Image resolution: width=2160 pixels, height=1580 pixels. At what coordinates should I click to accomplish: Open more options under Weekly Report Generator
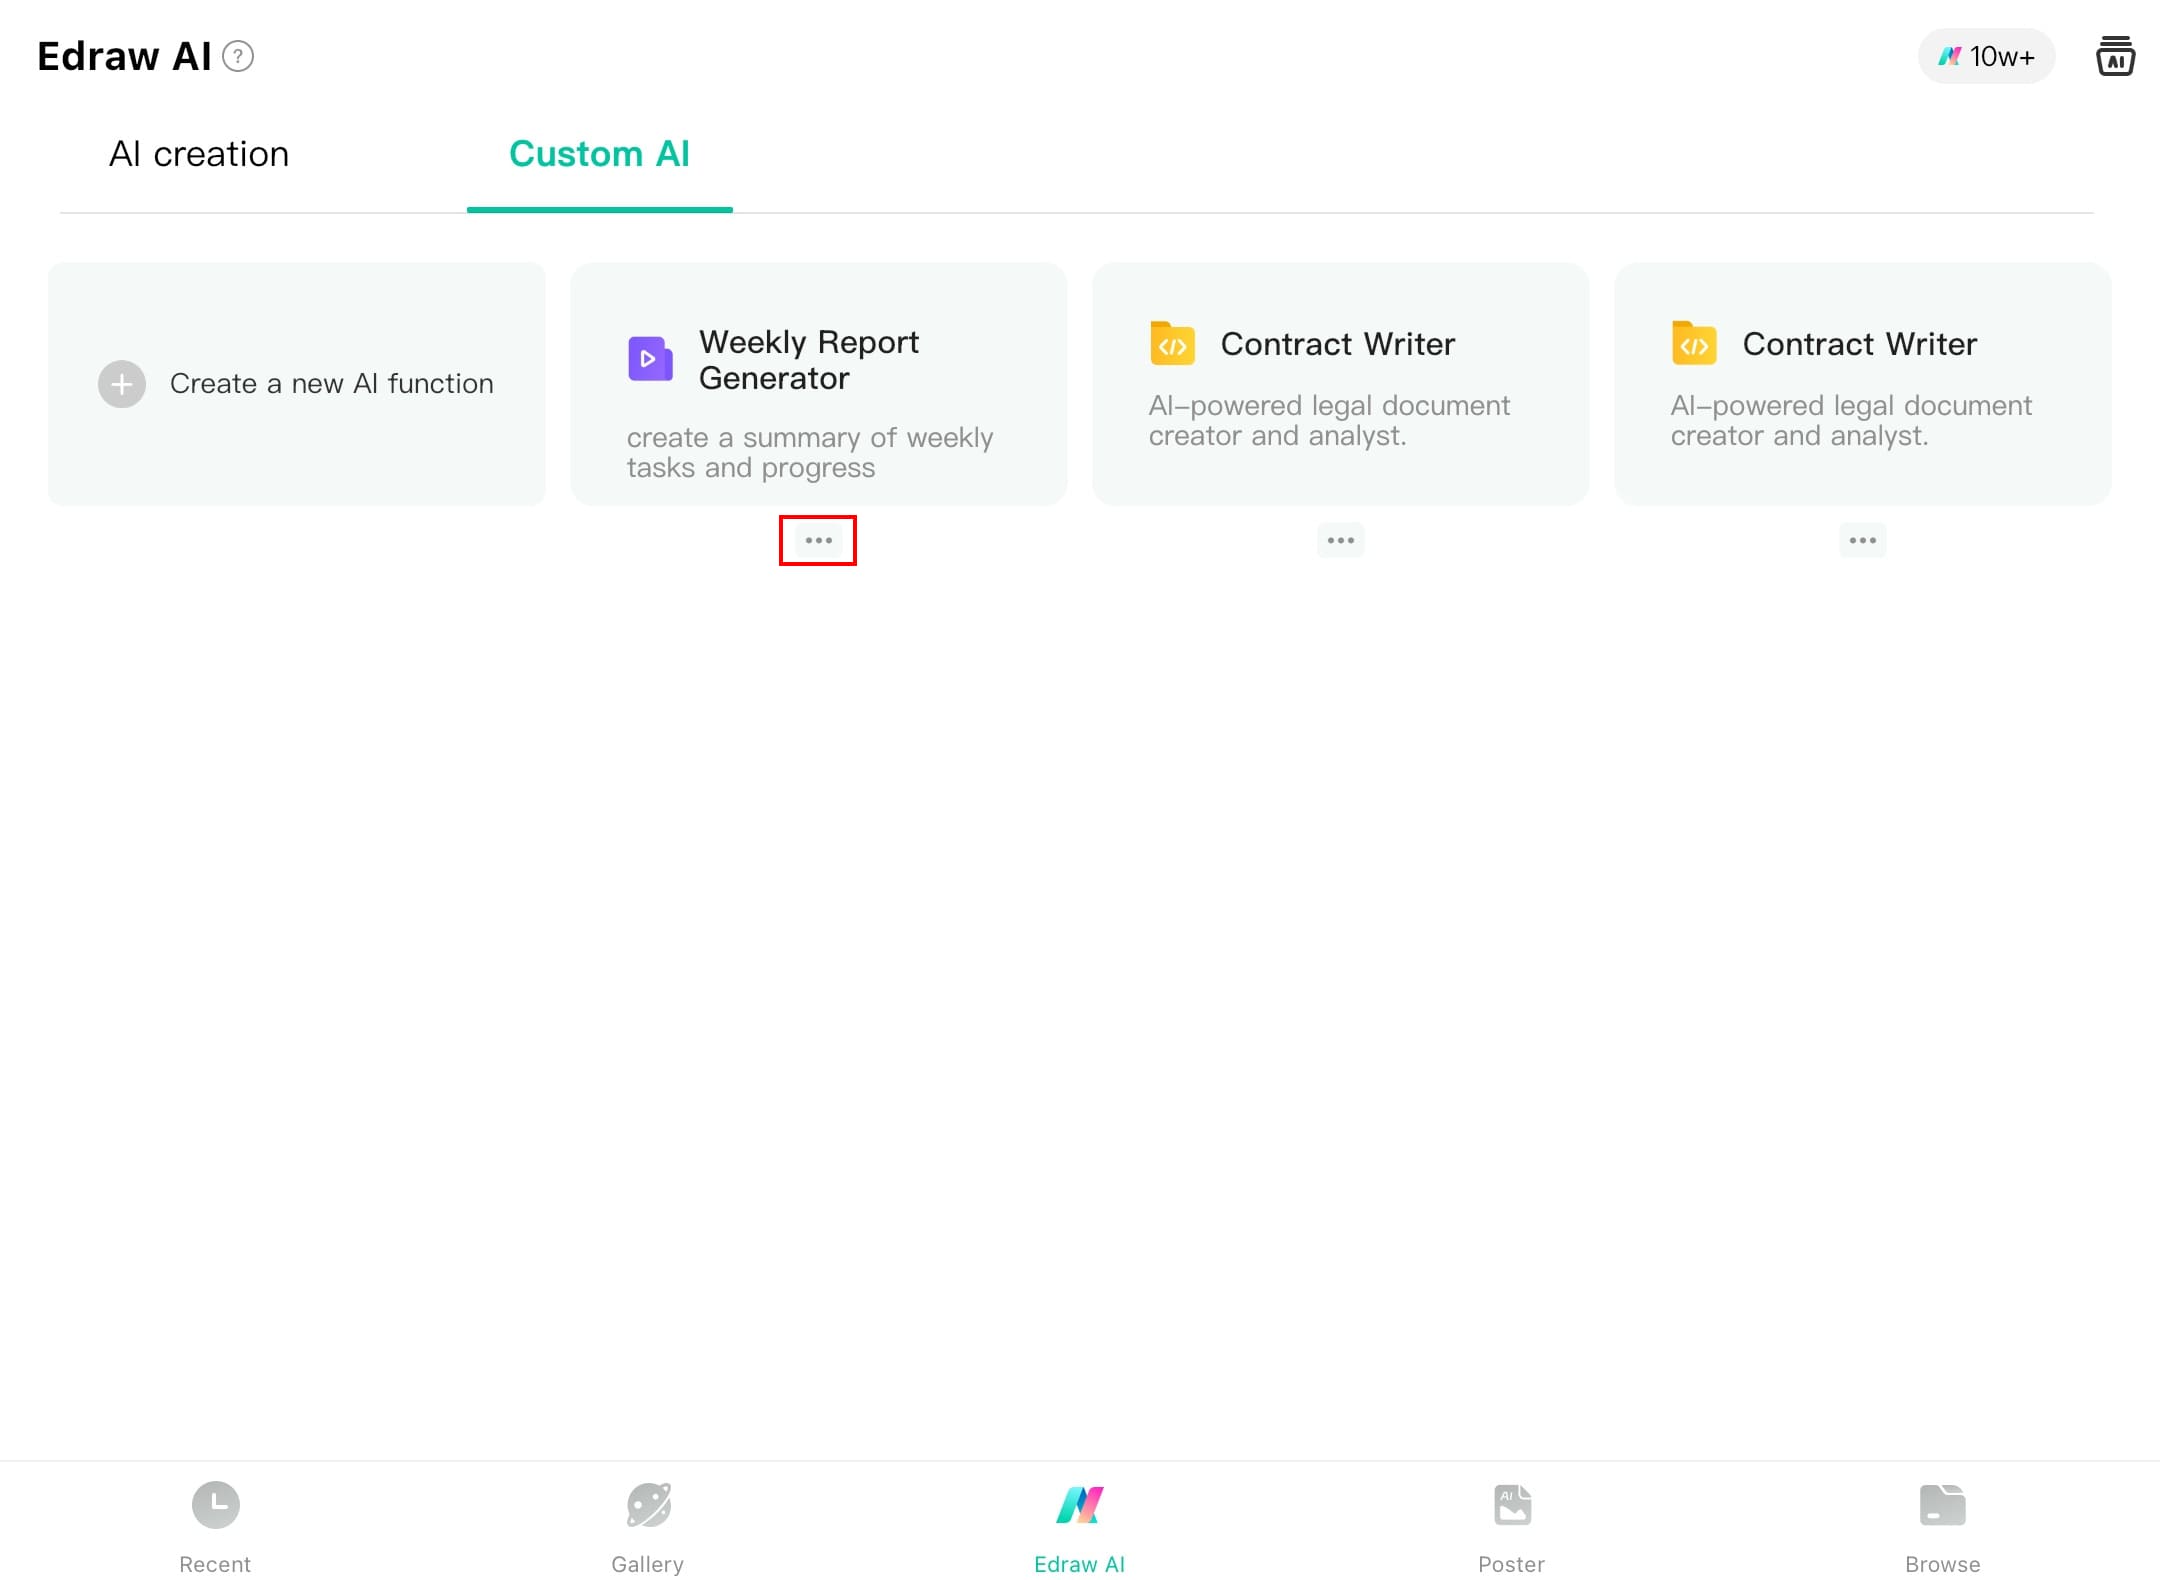[818, 540]
